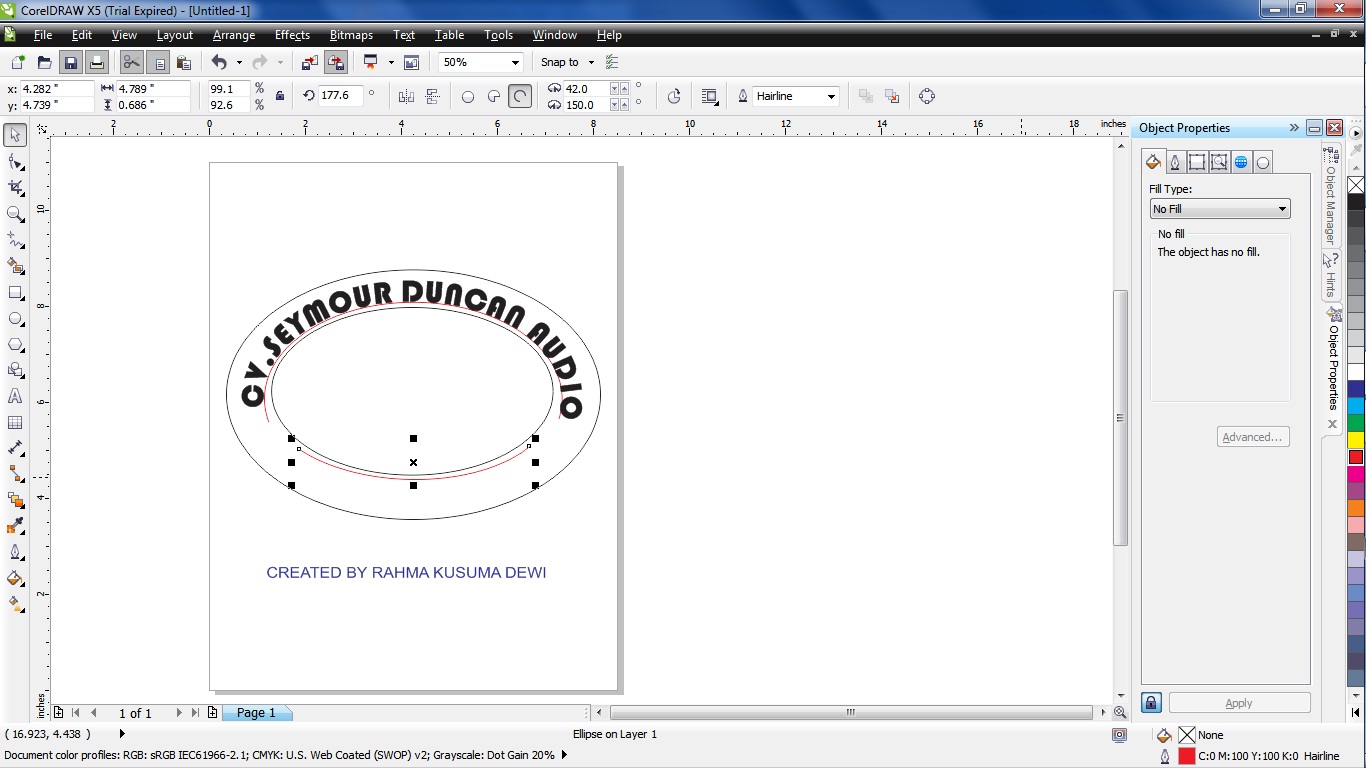This screenshot has width=1366, height=768.
Task: Select the Shape tool in the toolbox
Action: pos(15,161)
